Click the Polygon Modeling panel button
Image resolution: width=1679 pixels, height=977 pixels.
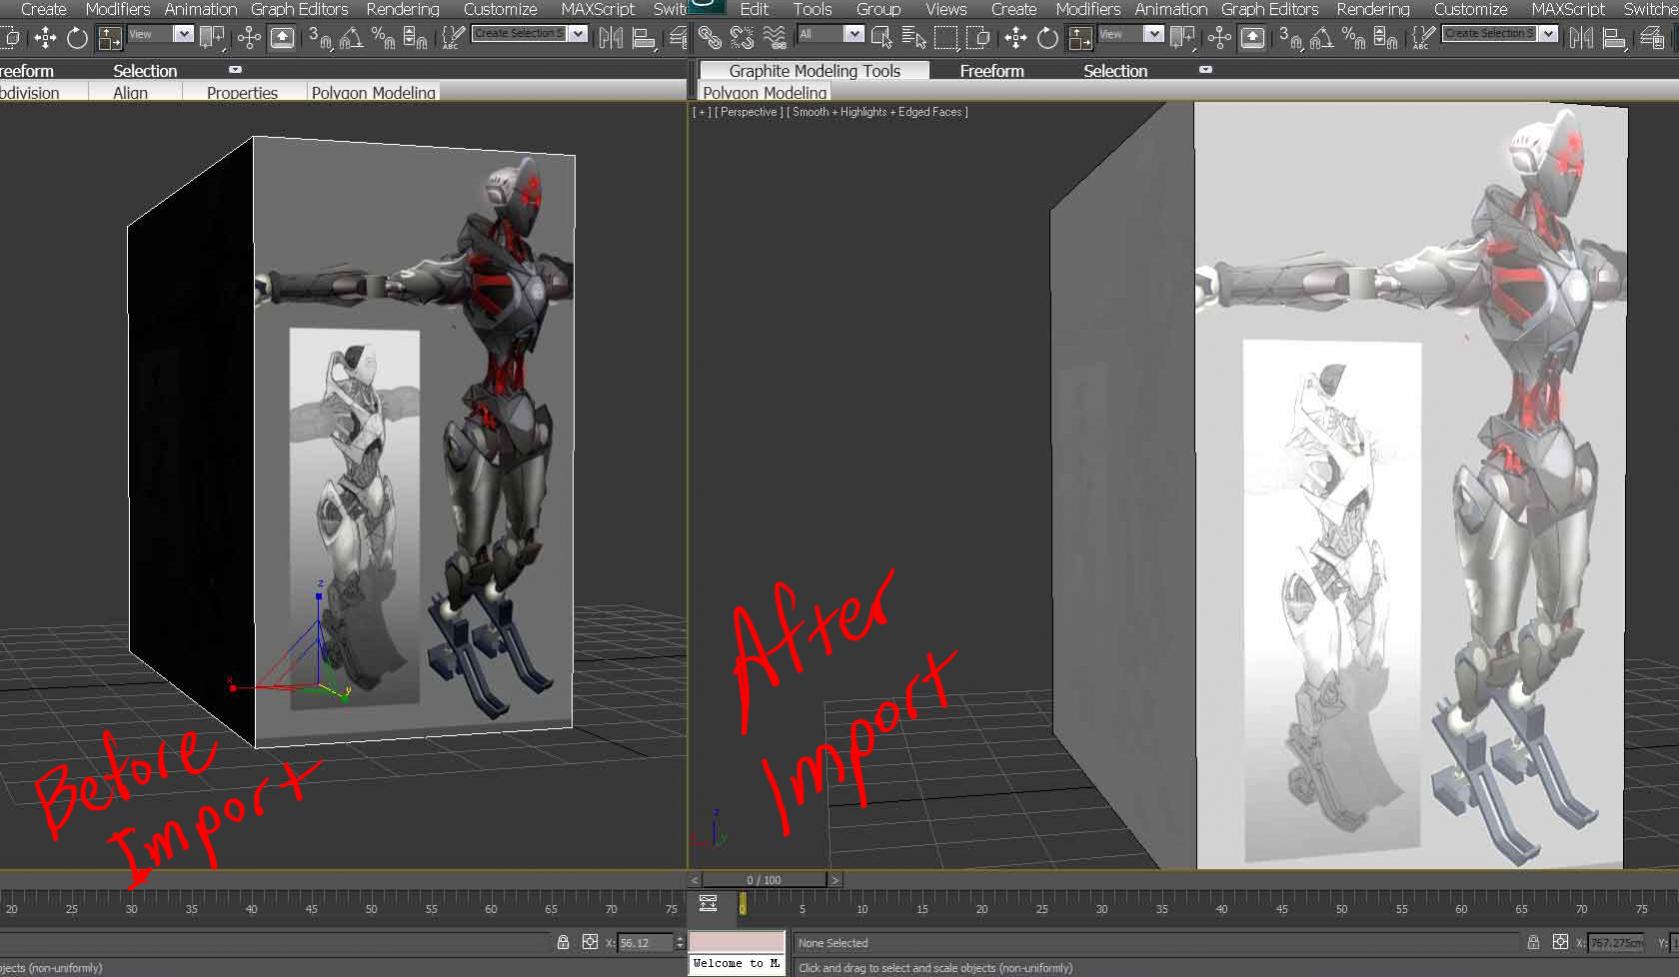(764, 92)
